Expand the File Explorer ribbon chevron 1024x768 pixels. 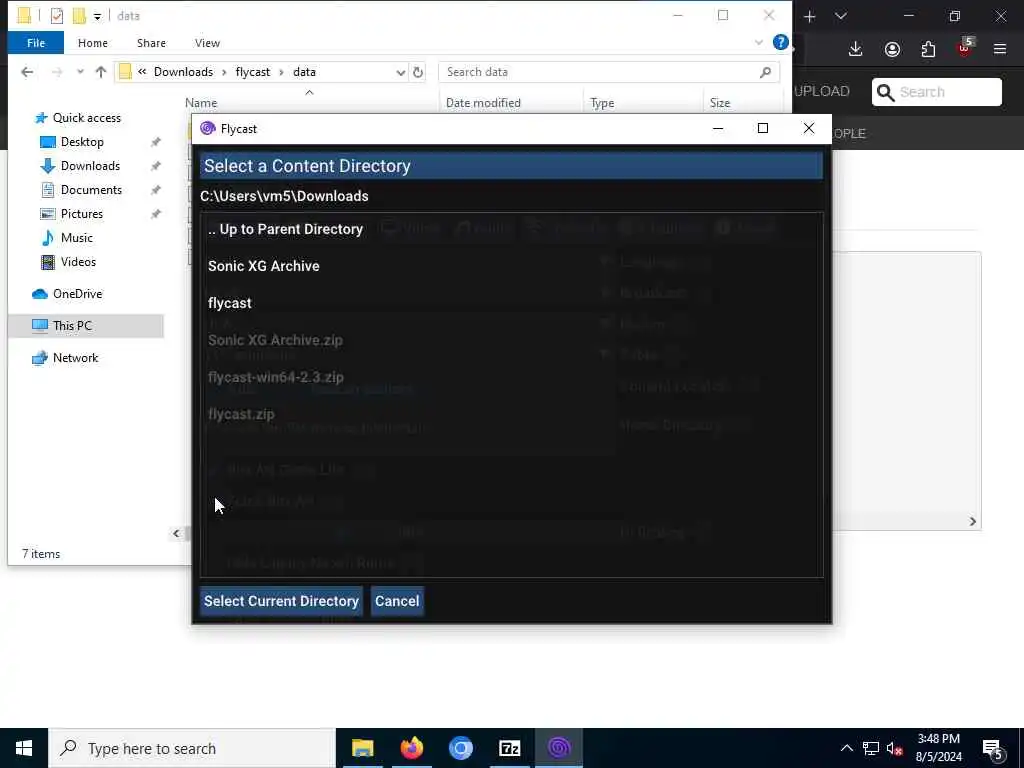pyautogui.click(x=759, y=42)
